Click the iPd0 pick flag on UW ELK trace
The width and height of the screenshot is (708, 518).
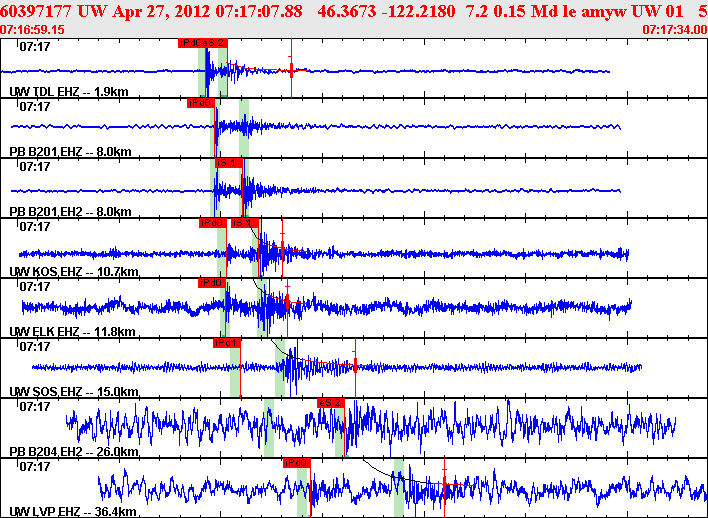211,283
